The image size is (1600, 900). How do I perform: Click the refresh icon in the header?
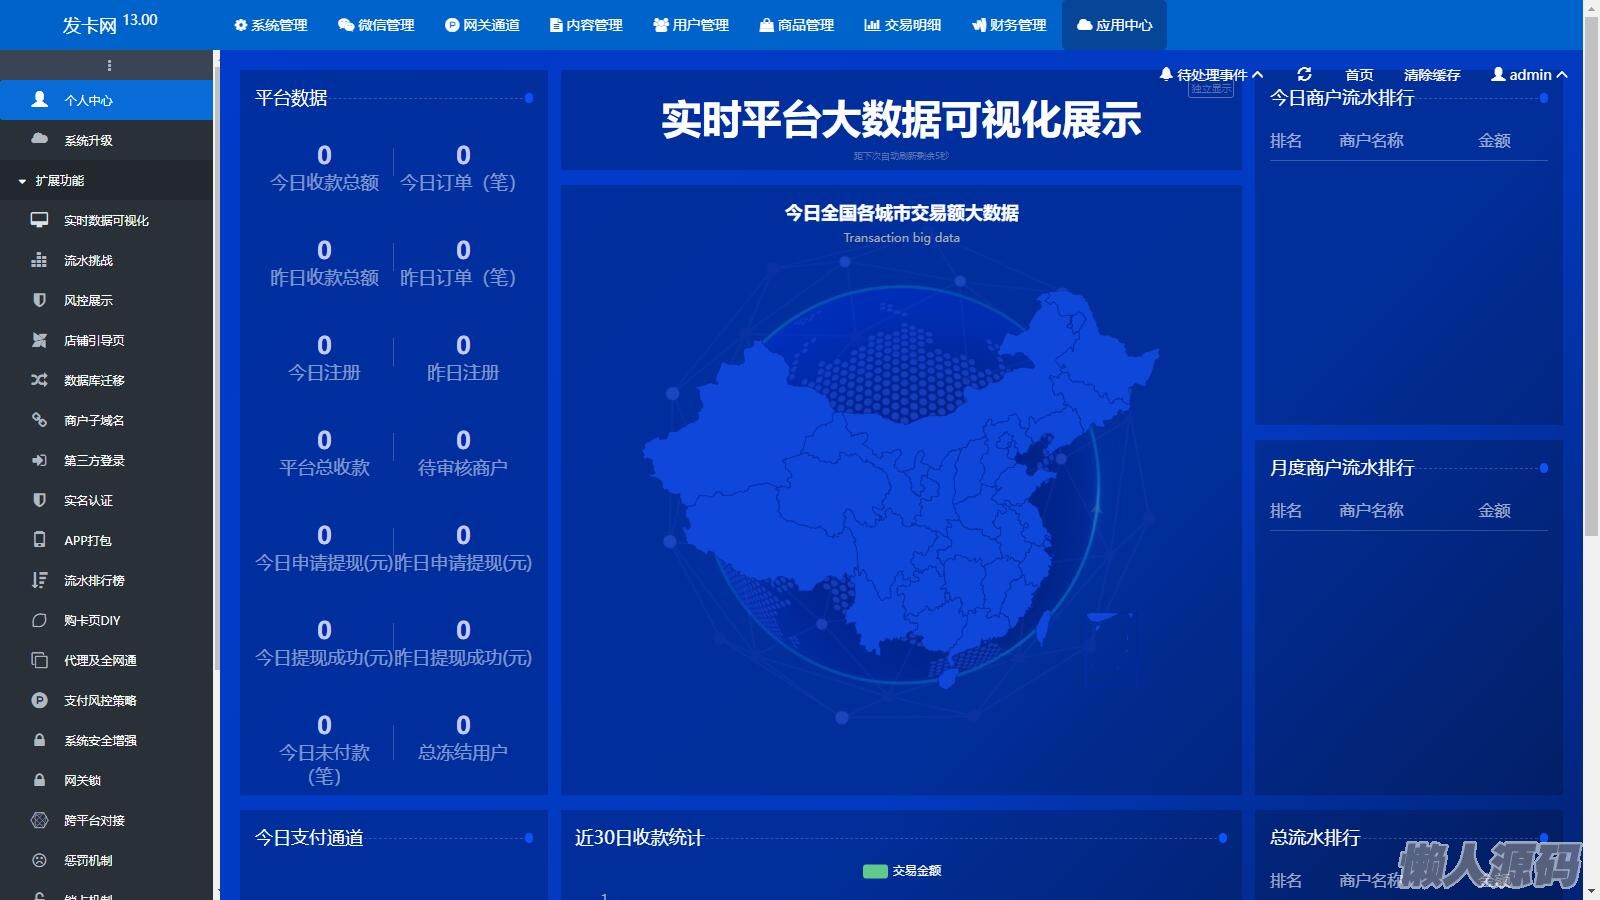[x=1304, y=74]
